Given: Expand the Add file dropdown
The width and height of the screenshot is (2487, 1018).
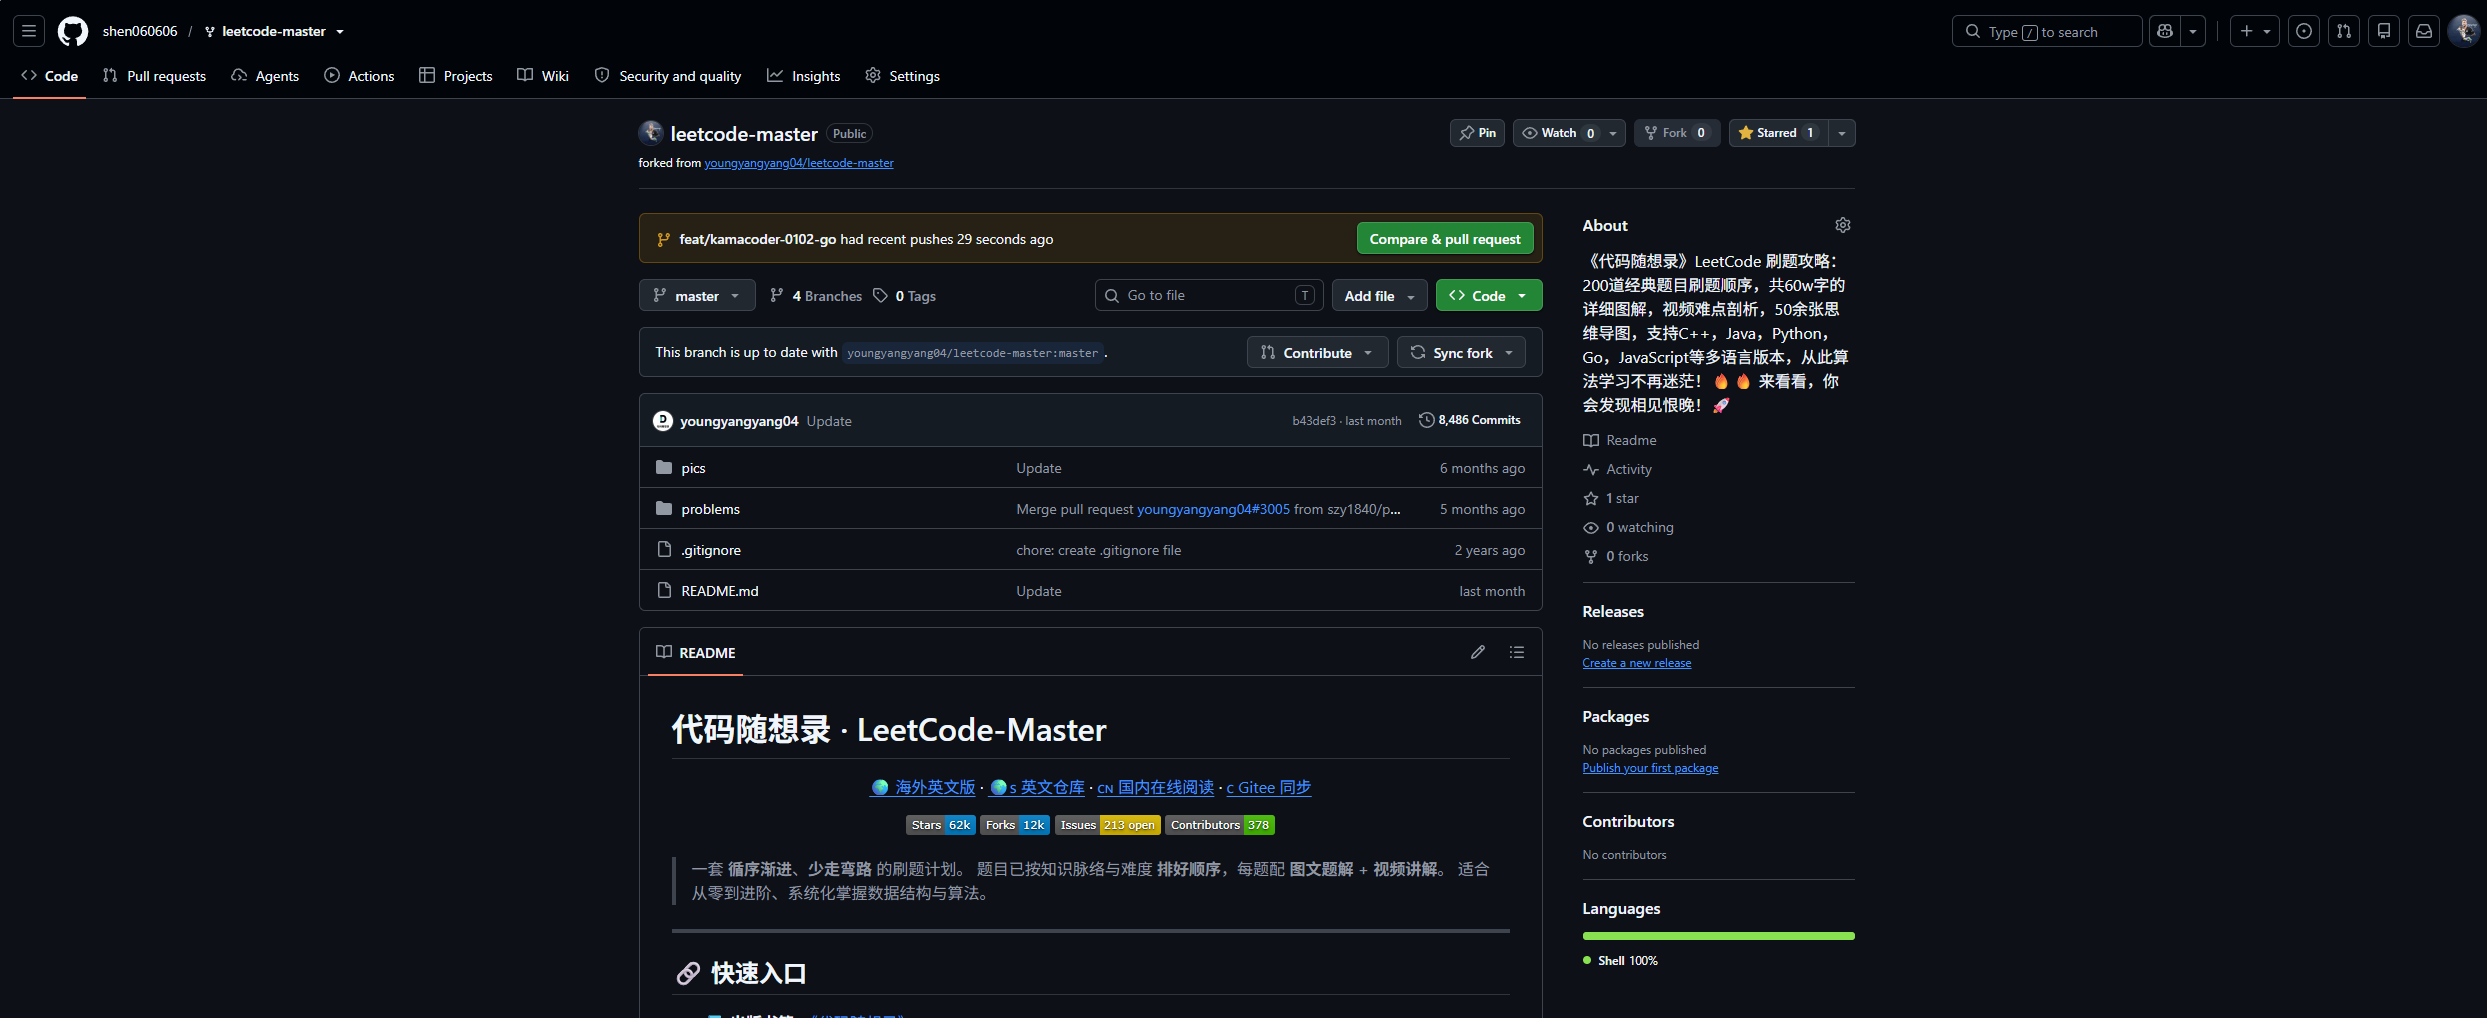Looking at the screenshot, I should 1380,295.
